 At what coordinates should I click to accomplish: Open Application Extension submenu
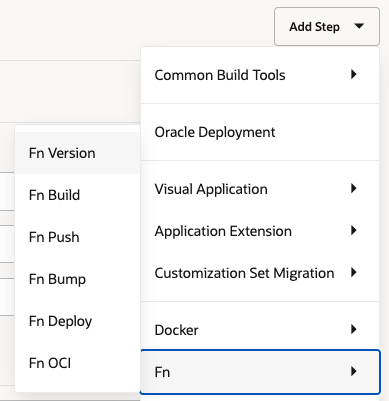tap(260, 231)
